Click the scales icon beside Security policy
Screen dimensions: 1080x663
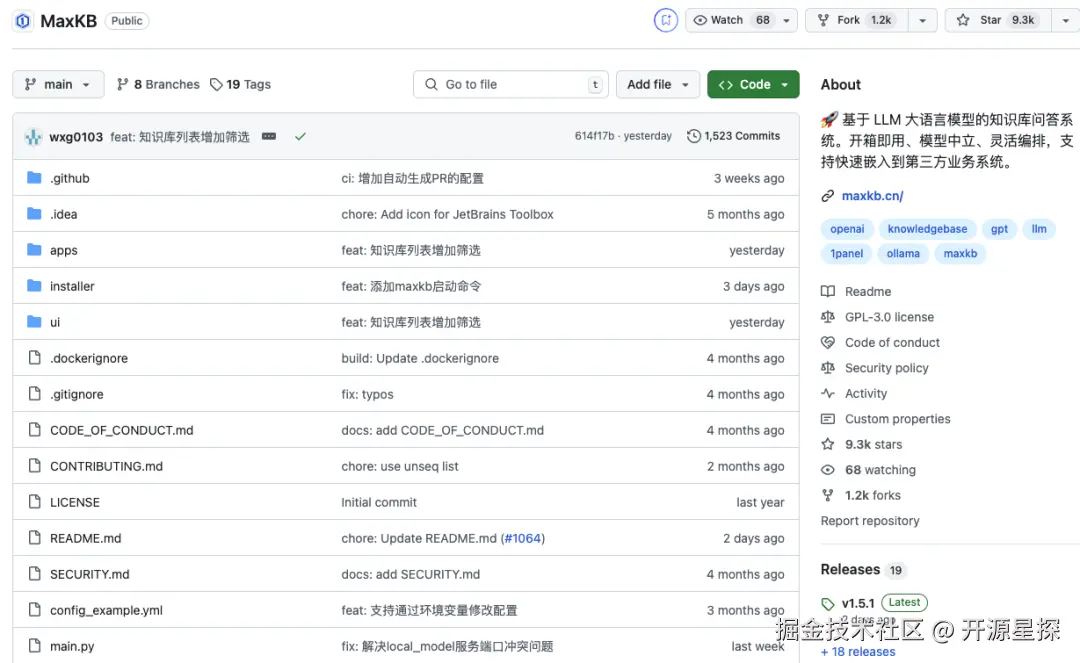point(828,368)
